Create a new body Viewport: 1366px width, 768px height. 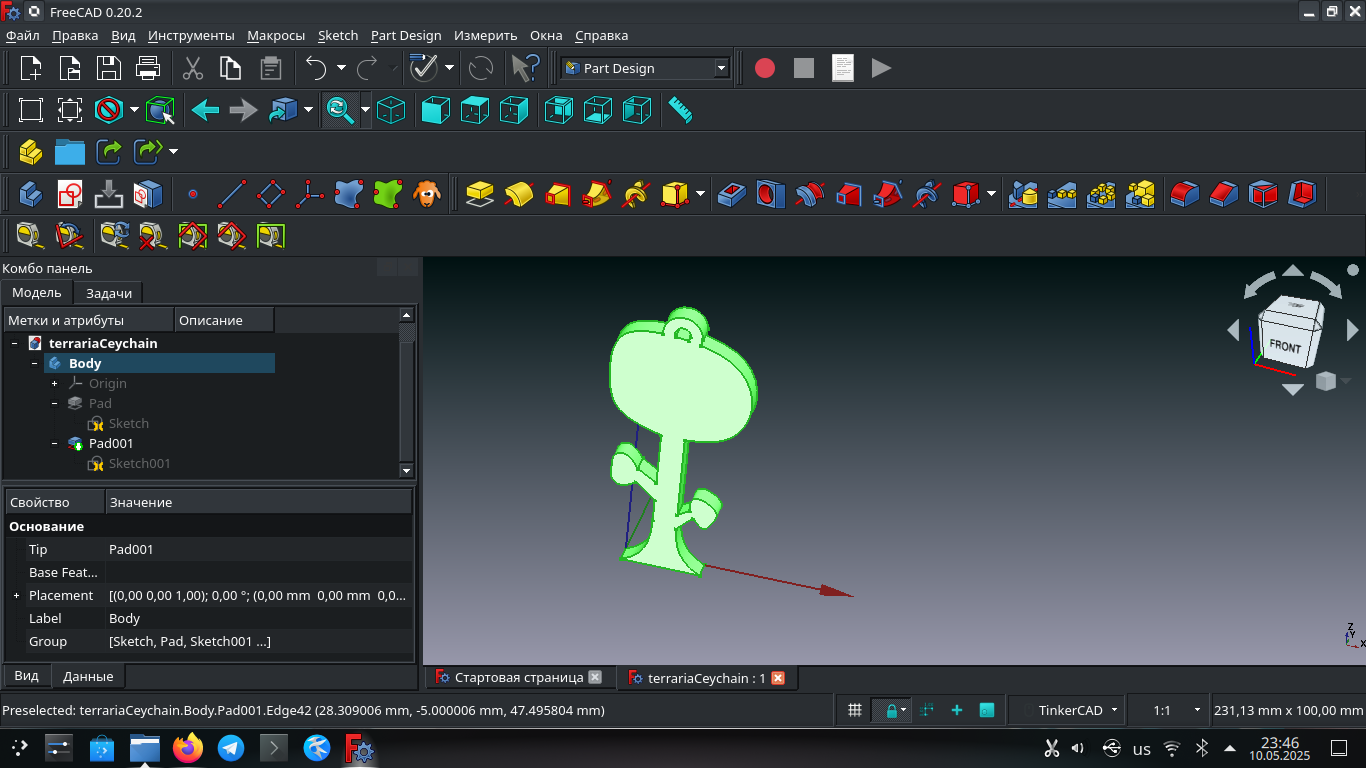tap(31, 193)
